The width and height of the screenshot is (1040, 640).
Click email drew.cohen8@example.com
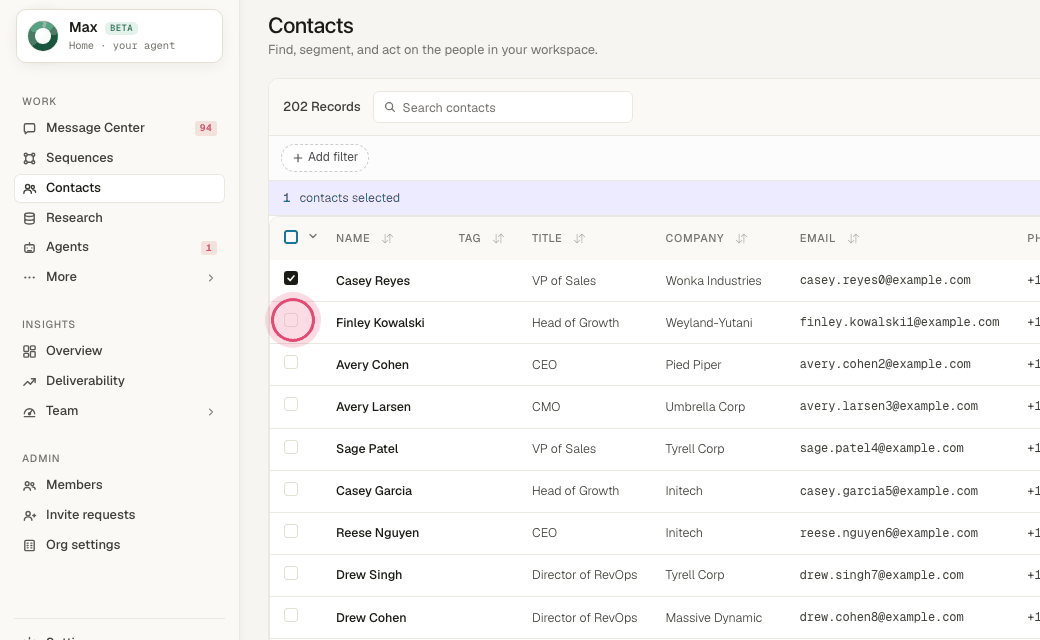click(x=881, y=617)
